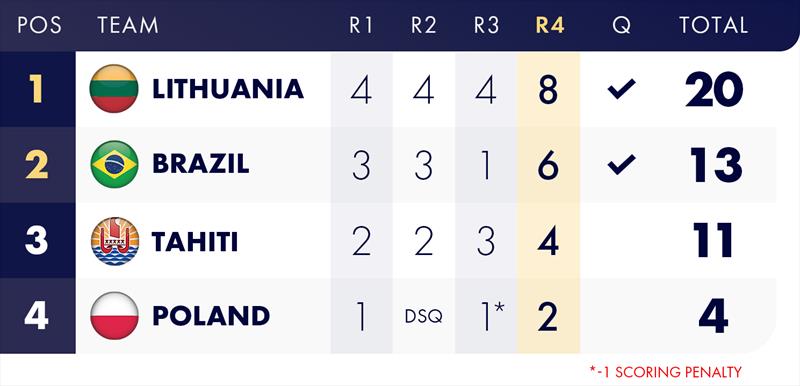Click Lithuania's qualified checkmark

(x=621, y=89)
